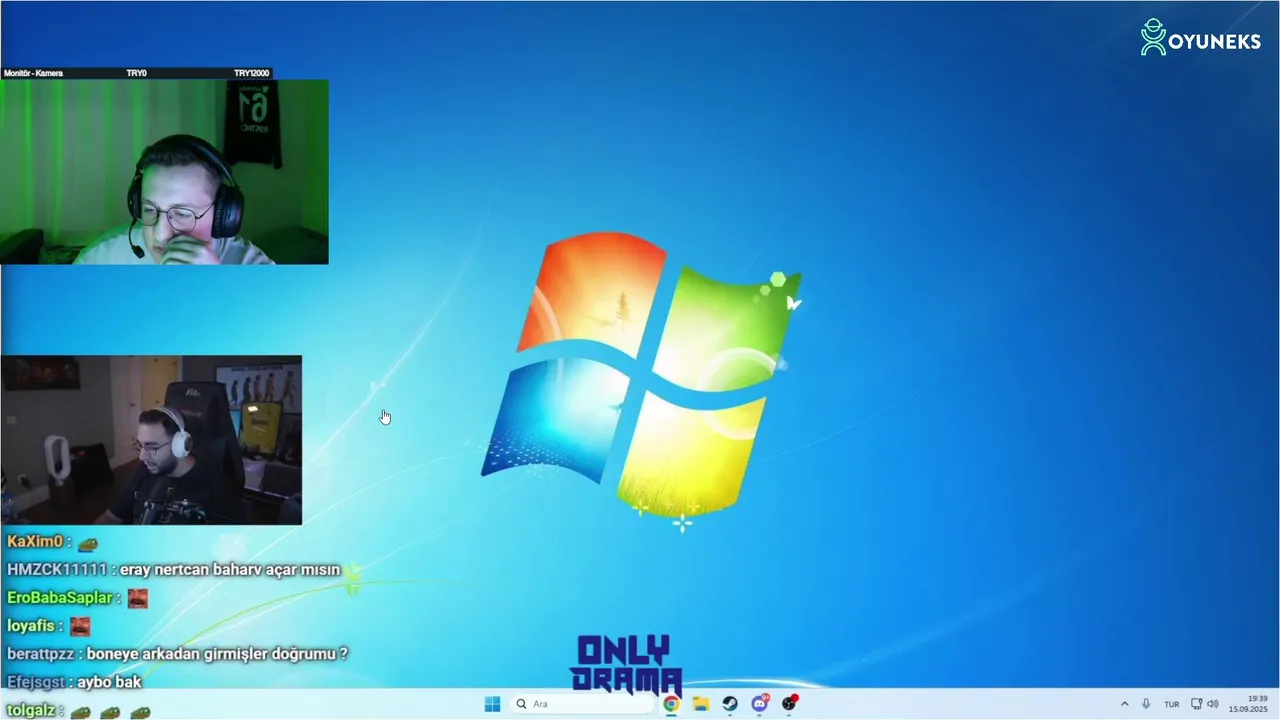Click the Ara search box on taskbar

tap(583, 704)
